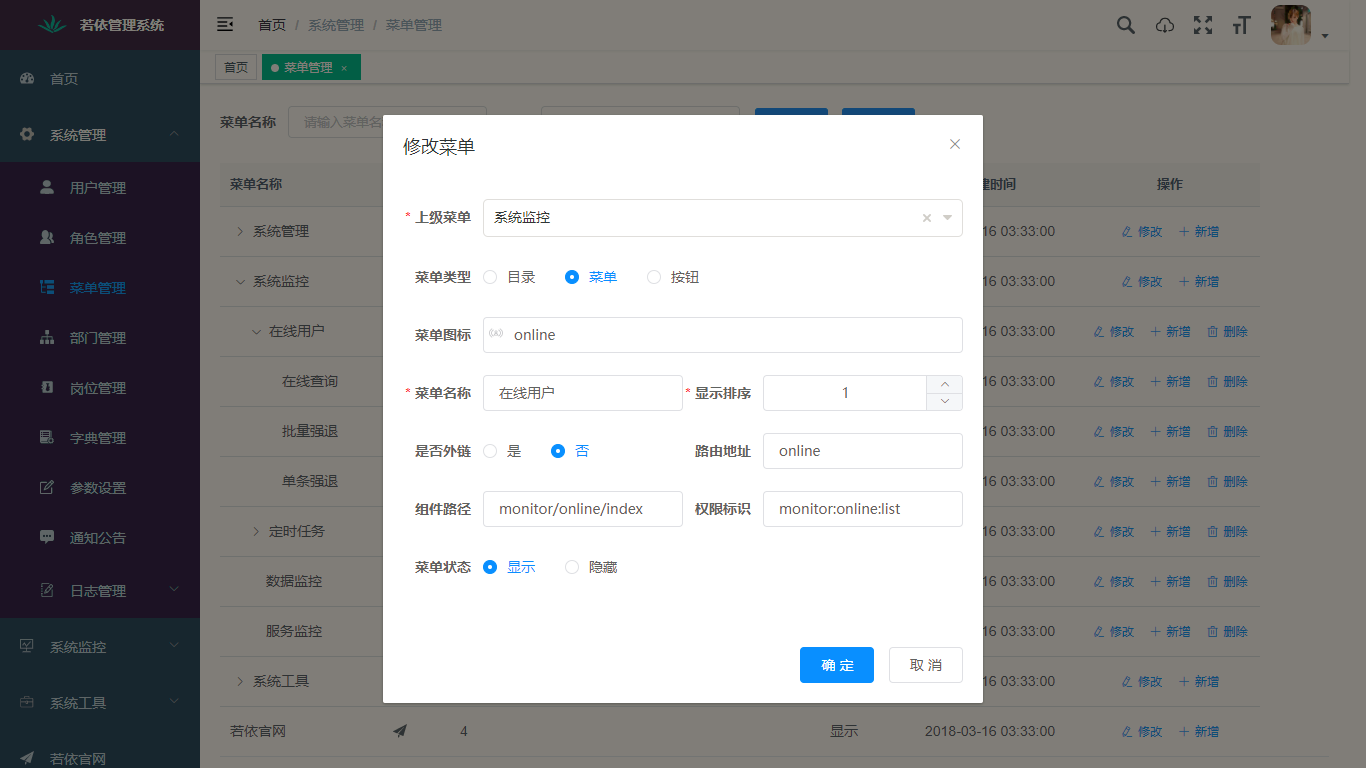
Task: Click 删除 in the 服务监控 row
Action: click(x=1227, y=631)
